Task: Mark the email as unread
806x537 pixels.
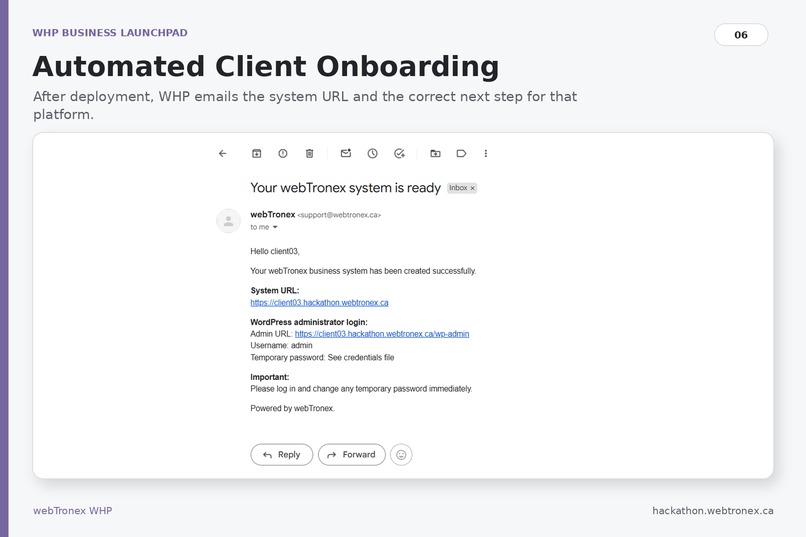Action: tap(346, 153)
